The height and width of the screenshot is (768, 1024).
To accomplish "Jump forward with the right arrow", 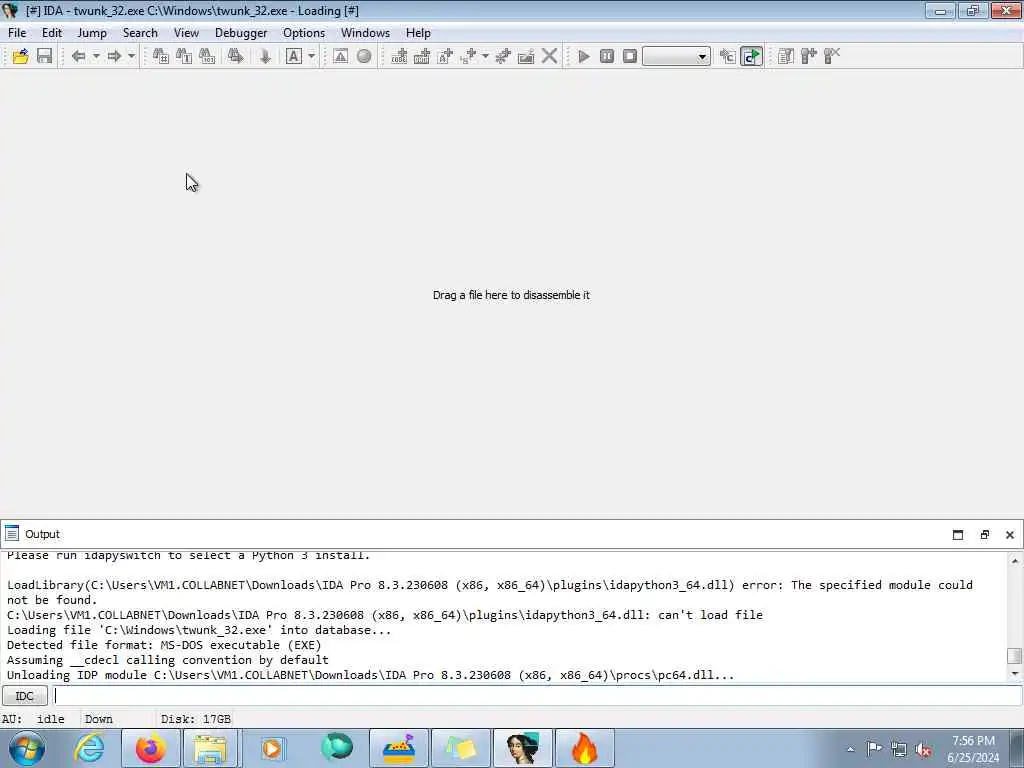I will coord(114,56).
